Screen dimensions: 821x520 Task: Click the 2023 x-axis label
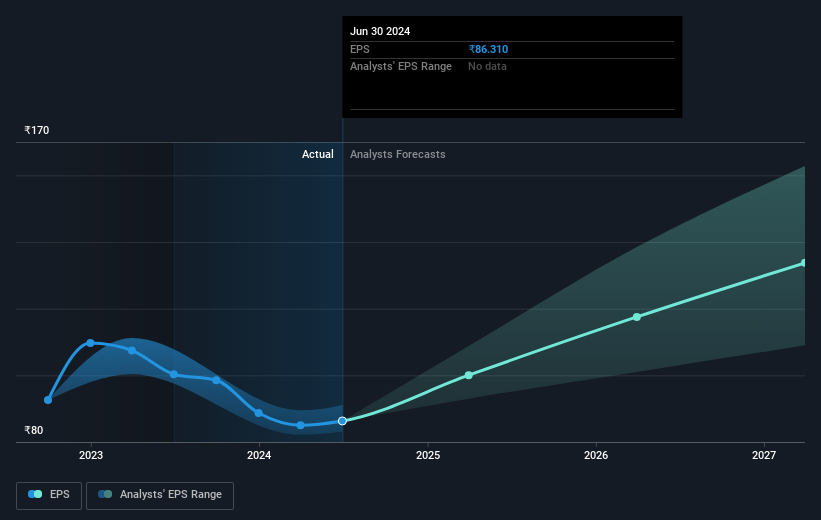[x=91, y=456]
